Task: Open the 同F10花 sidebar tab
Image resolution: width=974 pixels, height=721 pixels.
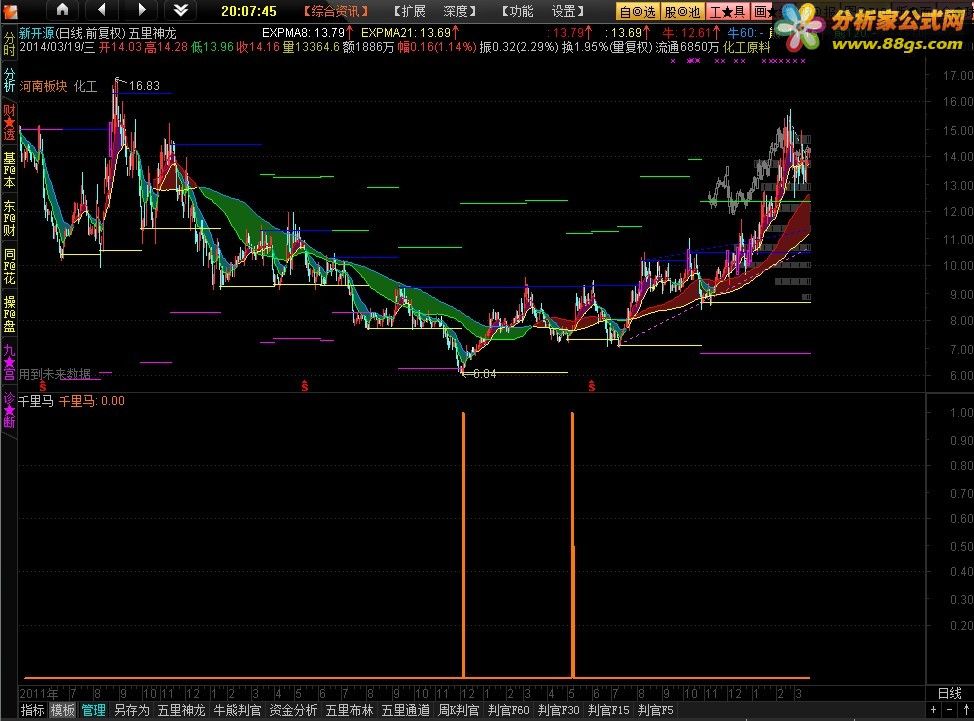Action: 9,266
